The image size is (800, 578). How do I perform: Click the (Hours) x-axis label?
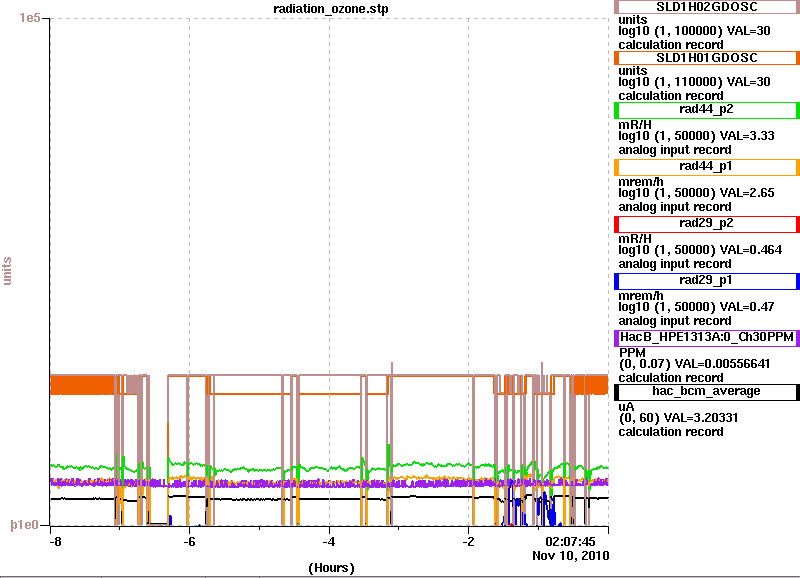(x=331, y=568)
